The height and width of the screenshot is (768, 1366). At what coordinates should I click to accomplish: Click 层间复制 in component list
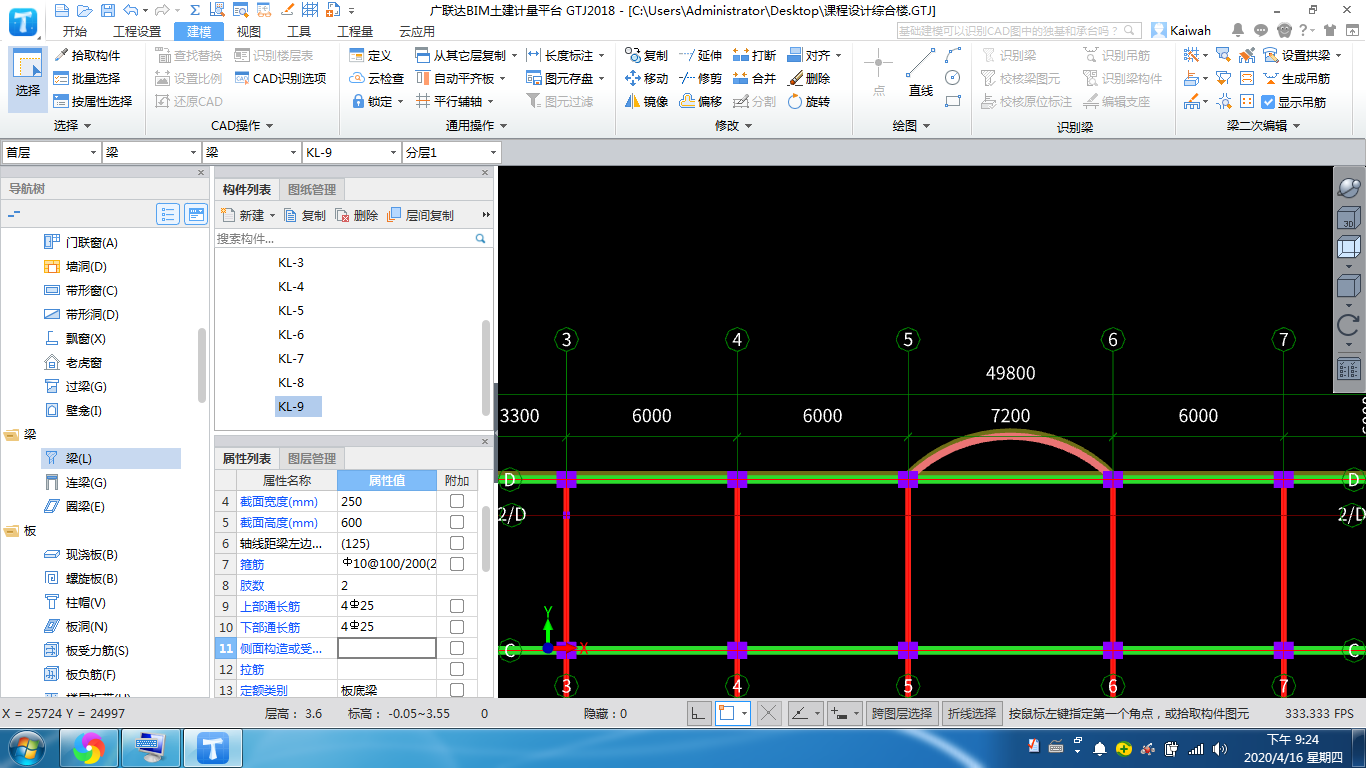click(420, 215)
